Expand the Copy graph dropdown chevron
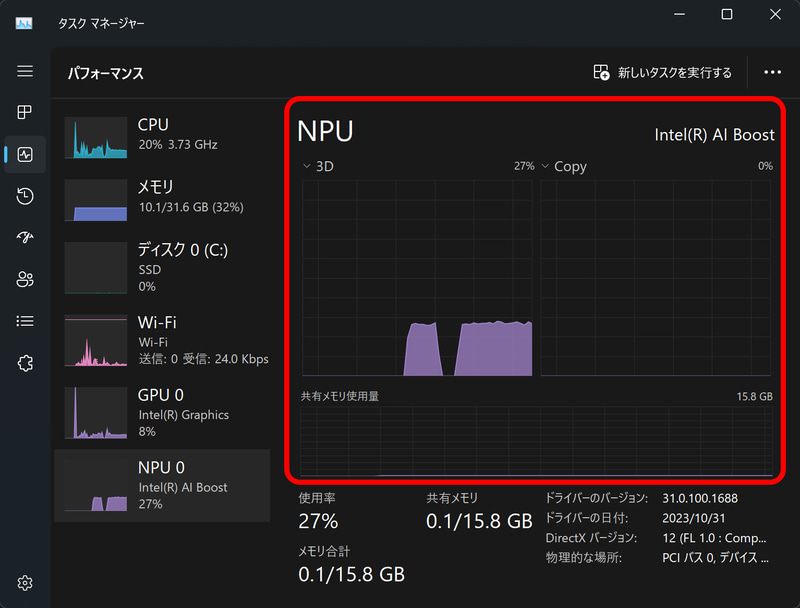Screen dimensions: 800x608 pos(546,167)
